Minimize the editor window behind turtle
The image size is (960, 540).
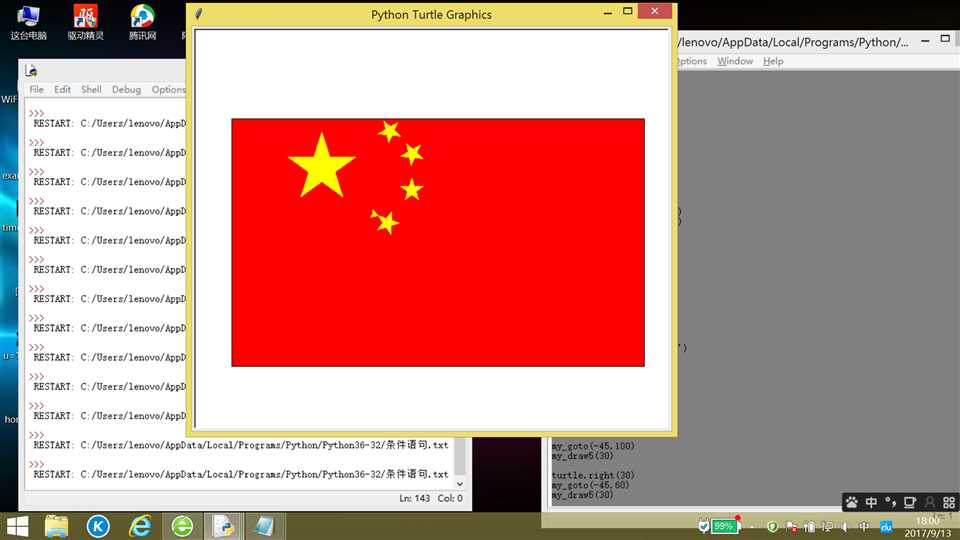(x=926, y=40)
